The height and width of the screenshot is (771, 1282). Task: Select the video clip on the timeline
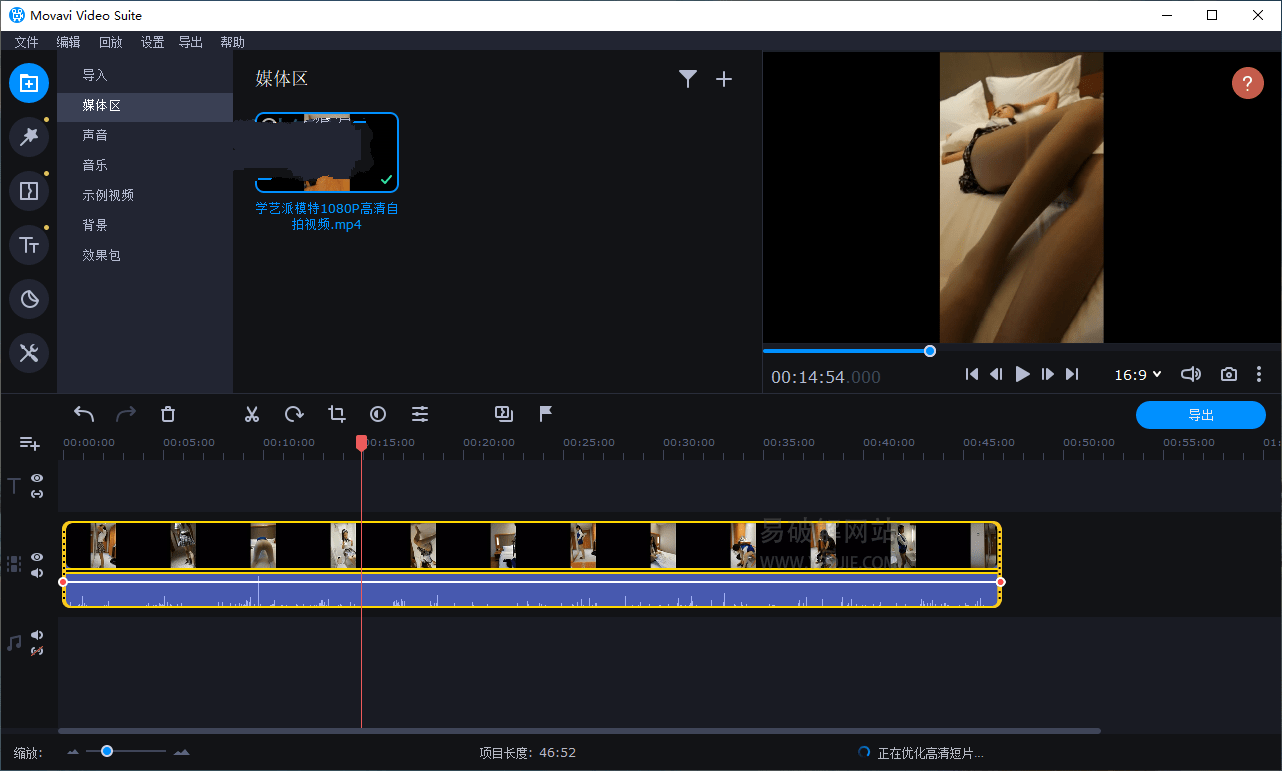tap(531, 546)
